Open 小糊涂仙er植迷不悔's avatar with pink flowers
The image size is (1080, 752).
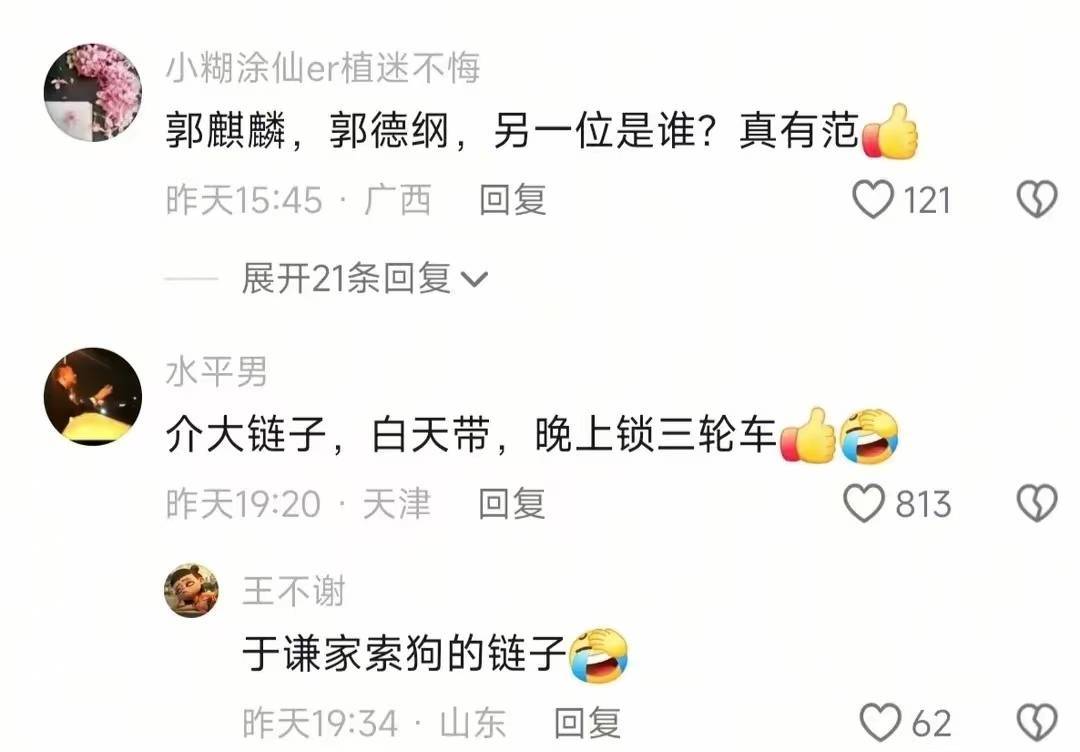(93, 93)
